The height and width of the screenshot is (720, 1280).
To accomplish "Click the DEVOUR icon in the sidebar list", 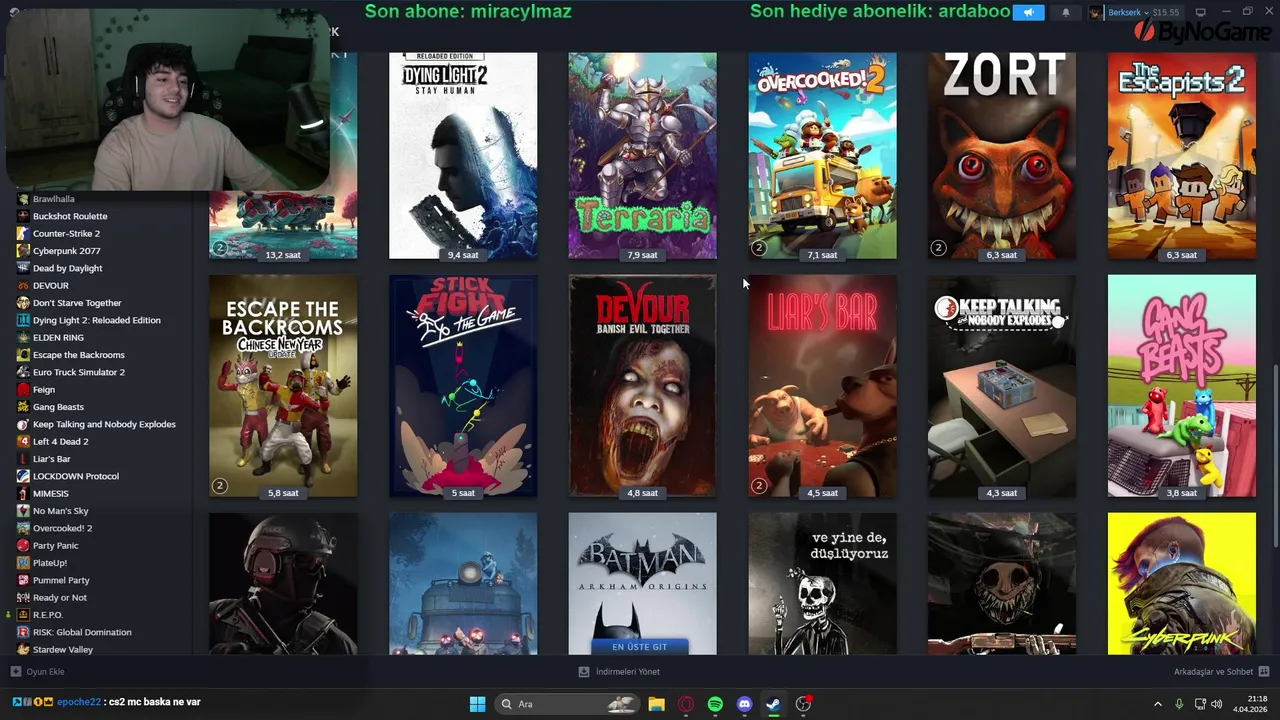I will coord(23,285).
